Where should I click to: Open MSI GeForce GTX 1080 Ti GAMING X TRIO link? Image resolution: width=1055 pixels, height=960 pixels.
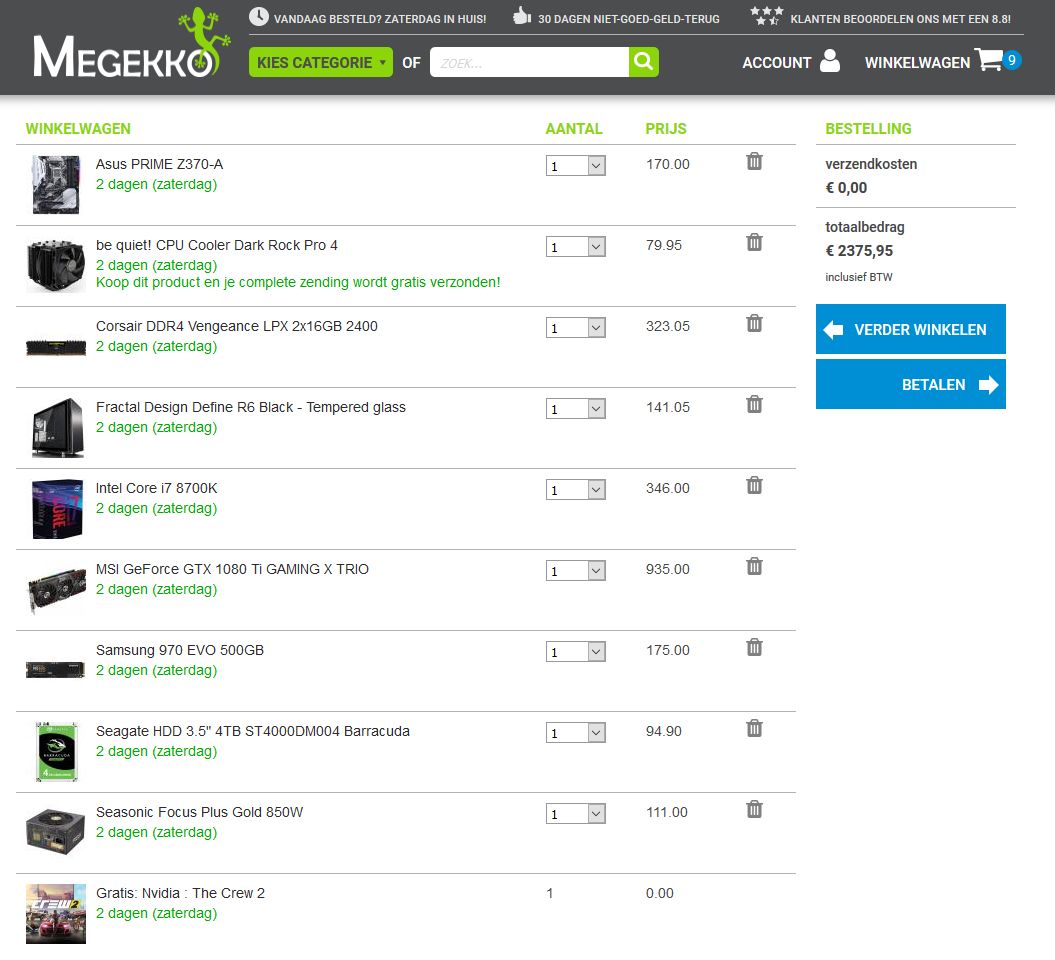coord(232,569)
